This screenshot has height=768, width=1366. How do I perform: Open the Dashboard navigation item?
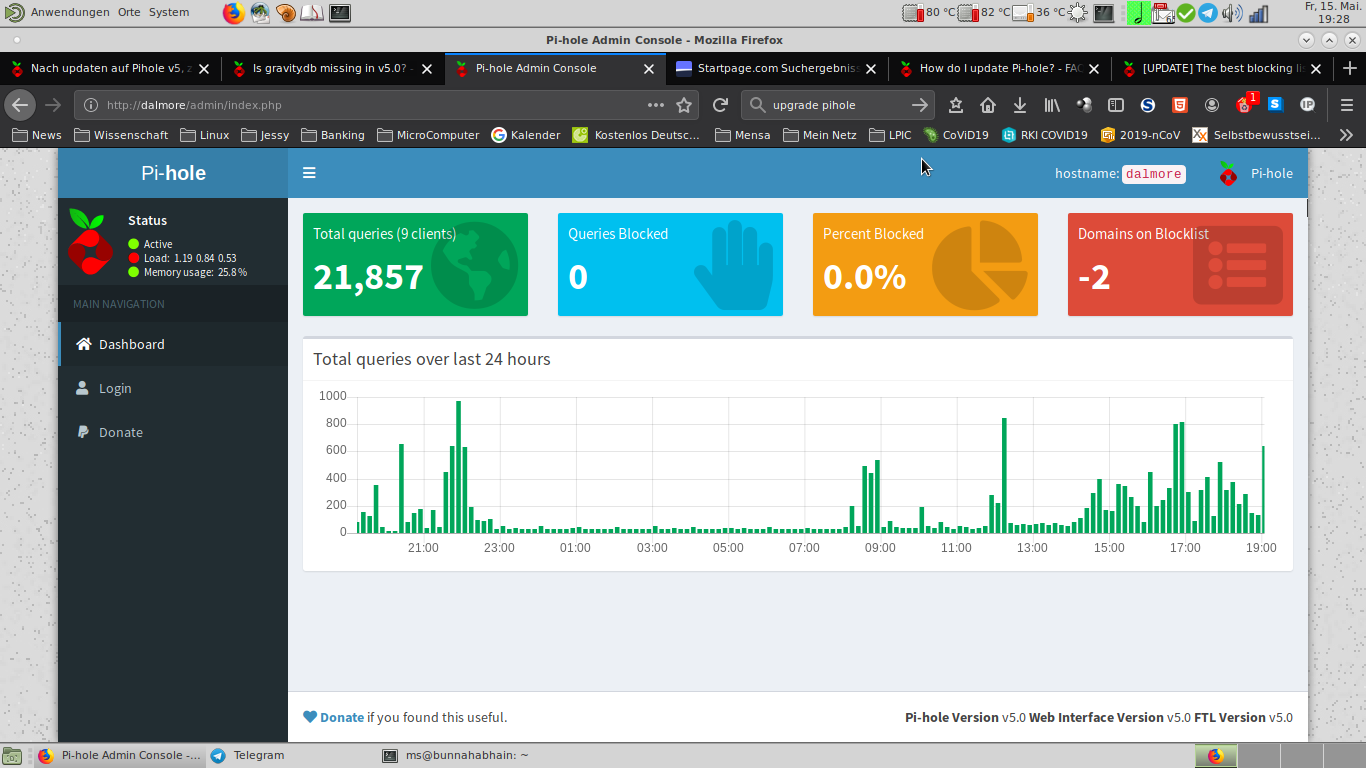click(173, 344)
